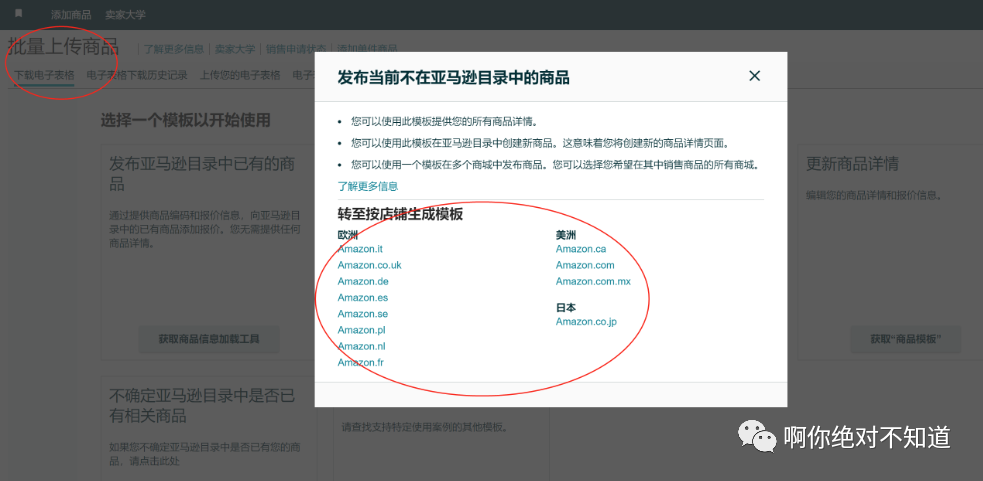
Task: Click the bookmark flag icon in top bar
Action: [19, 13]
